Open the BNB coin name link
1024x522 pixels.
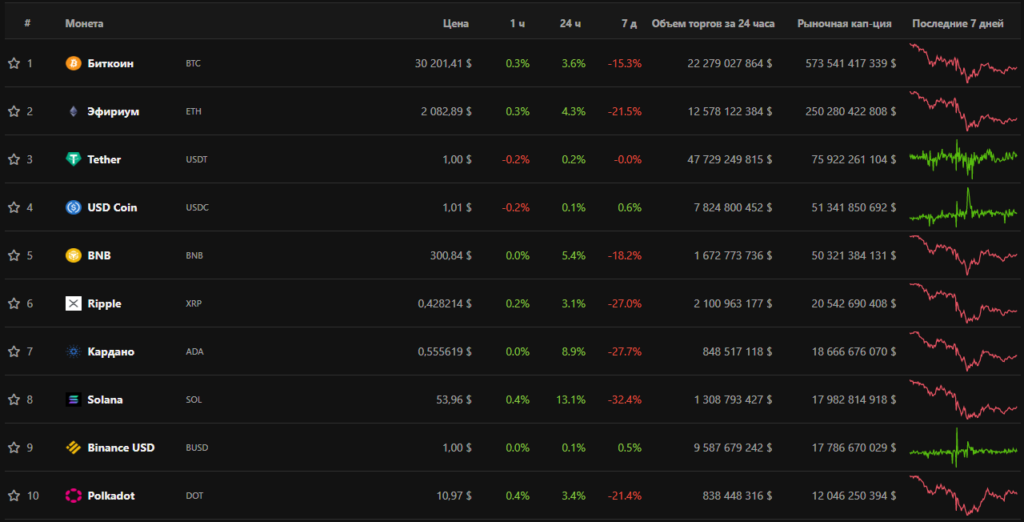pyautogui.click(x=99, y=255)
